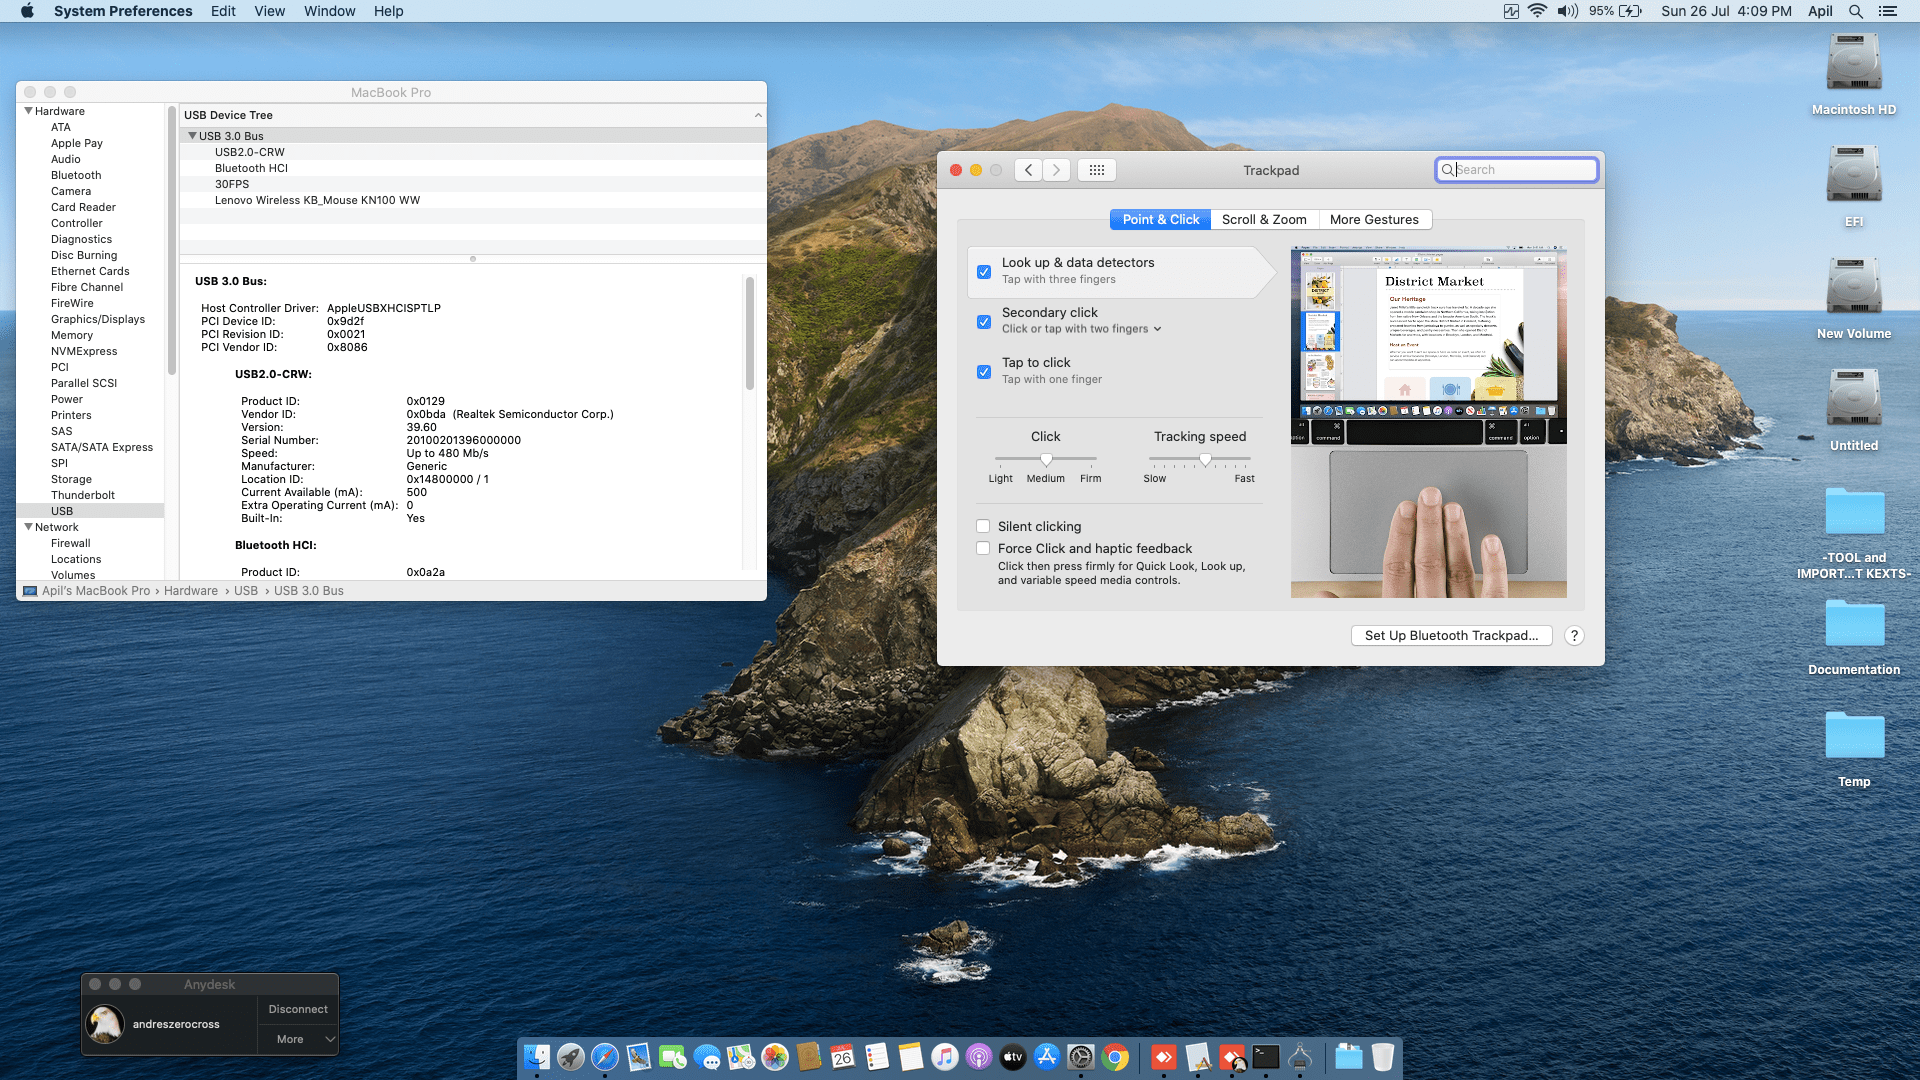Image resolution: width=1920 pixels, height=1080 pixels.
Task: Select Thunderbolt in the Hardware sidebar
Action: [83, 495]
